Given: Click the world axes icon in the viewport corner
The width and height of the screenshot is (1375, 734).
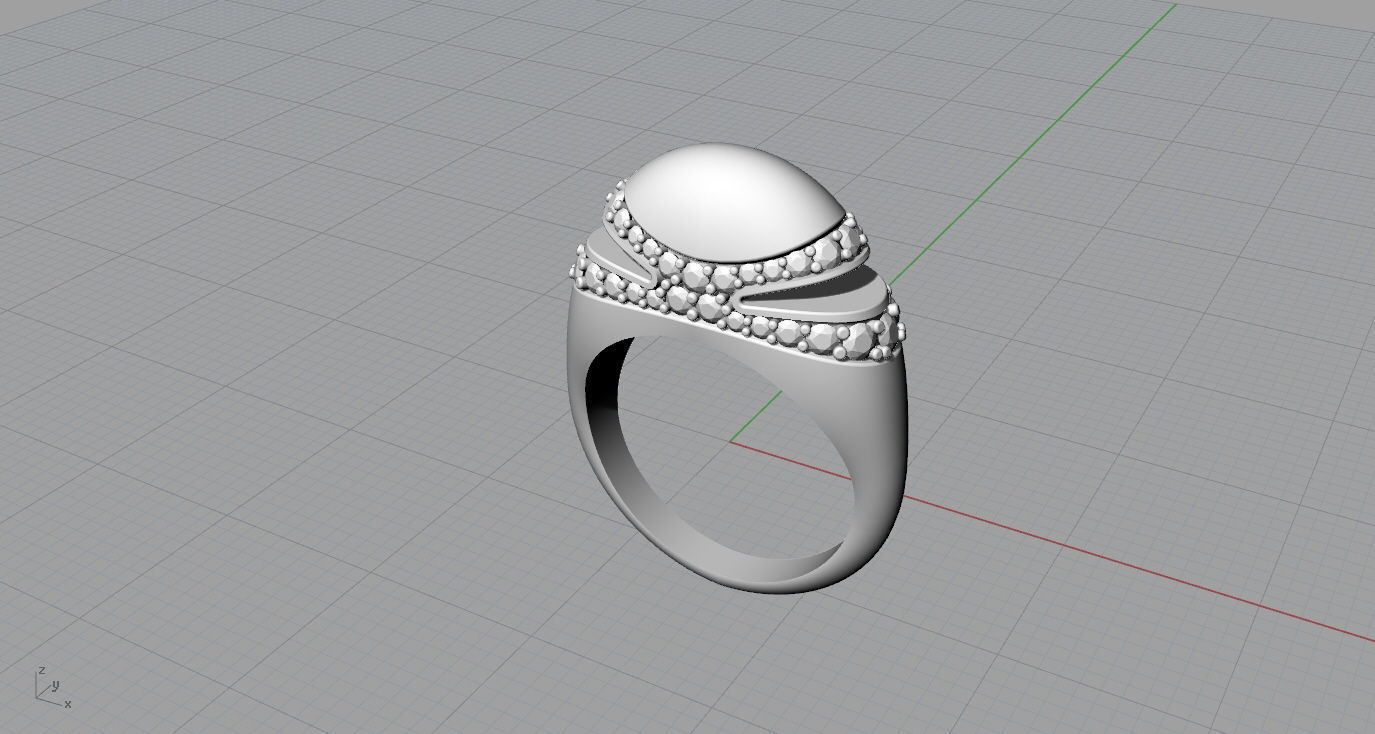Looking at the screenshot, I should [53, 686].
